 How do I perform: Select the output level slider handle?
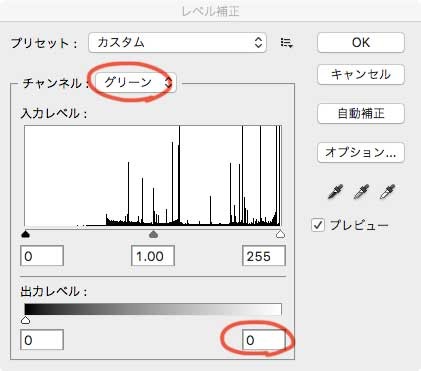click(25, 320)
